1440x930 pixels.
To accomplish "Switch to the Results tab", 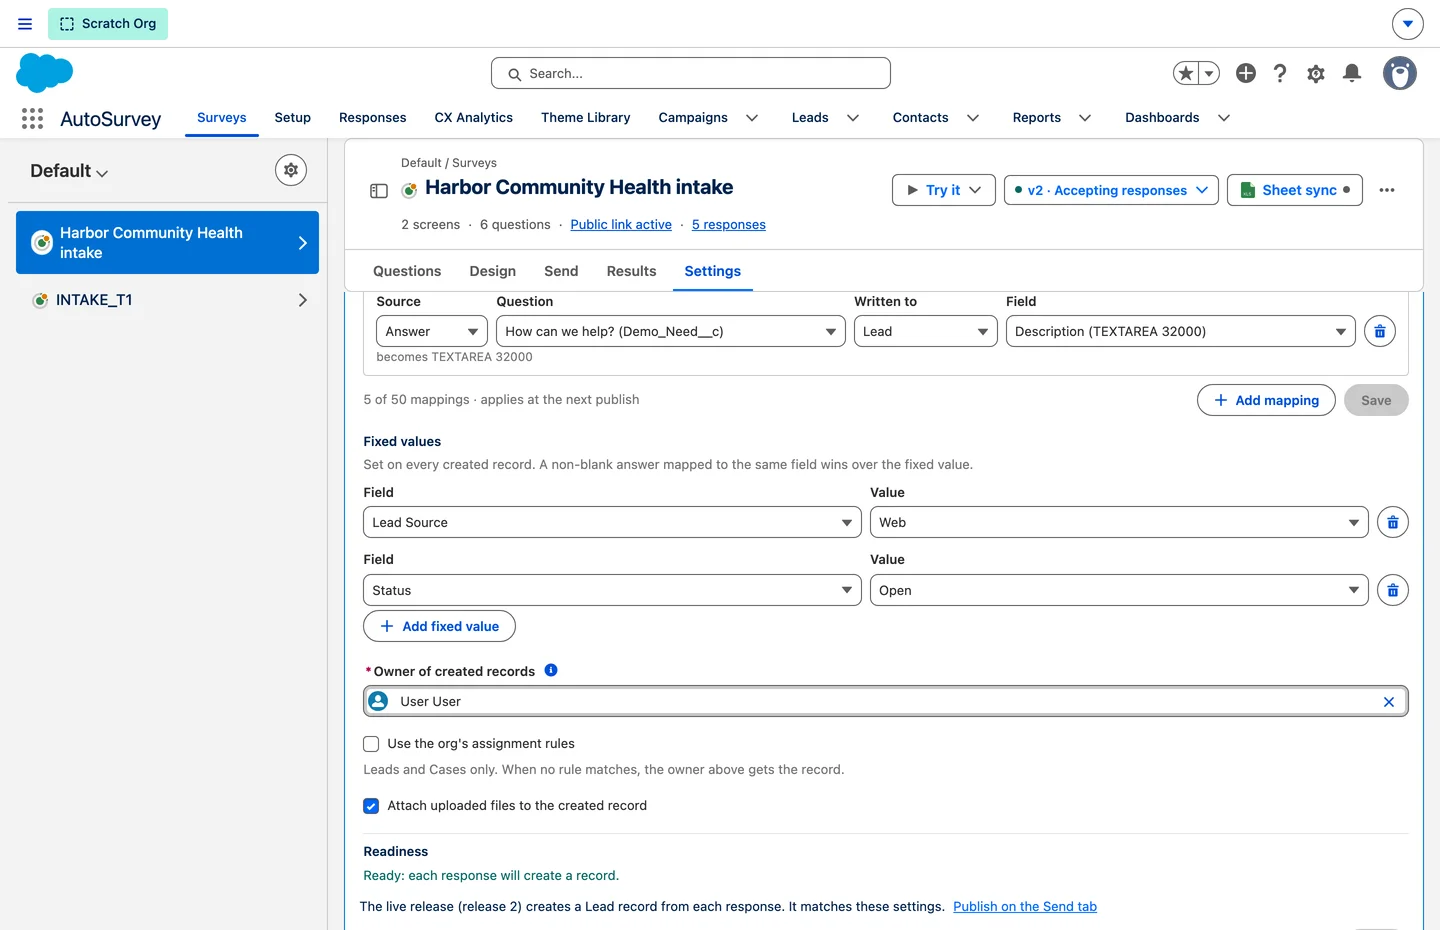I will (632, 271).
